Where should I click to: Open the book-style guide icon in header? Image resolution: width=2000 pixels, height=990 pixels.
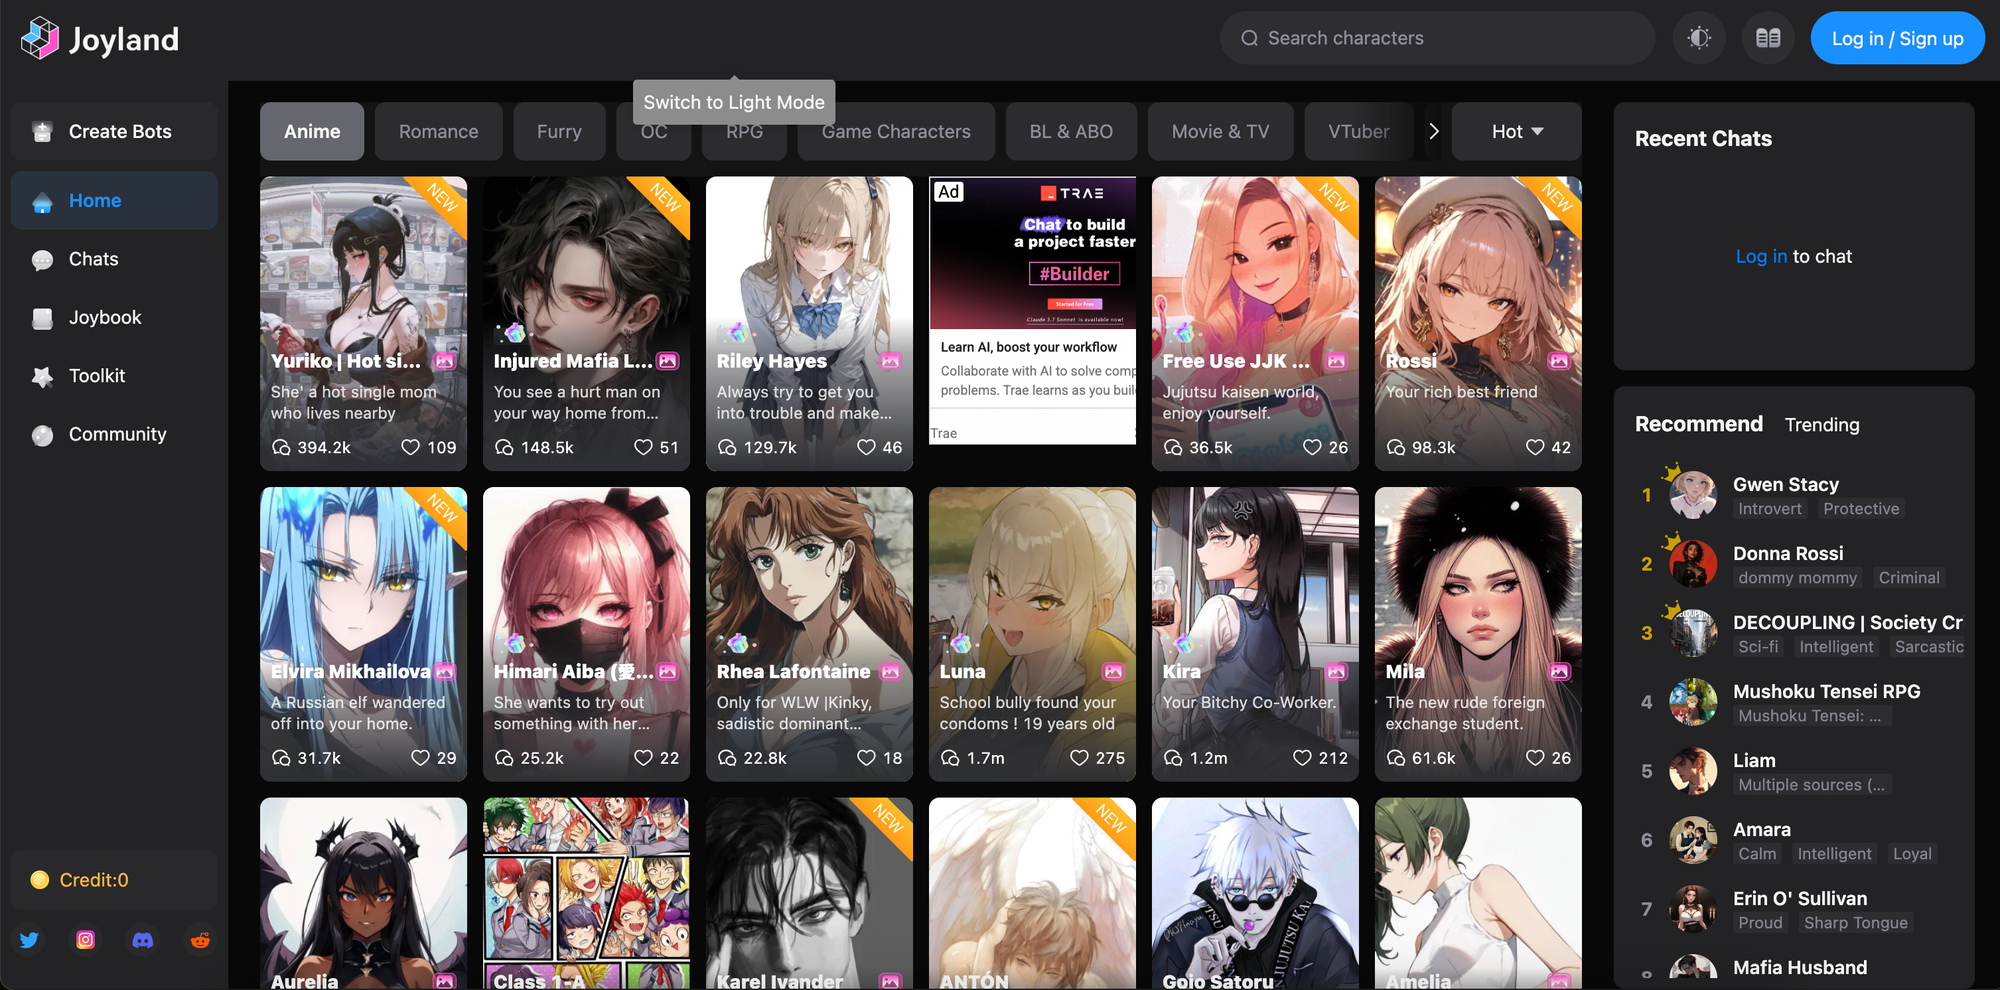(x=1768, y=38)
